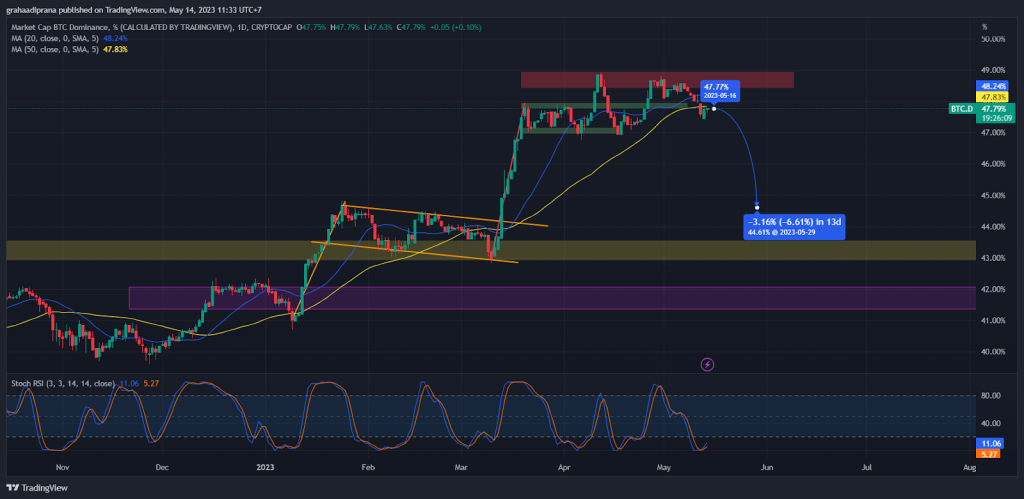
Task: Select the red resistance zone rectangle near 49%
Action: click(657, 80)
